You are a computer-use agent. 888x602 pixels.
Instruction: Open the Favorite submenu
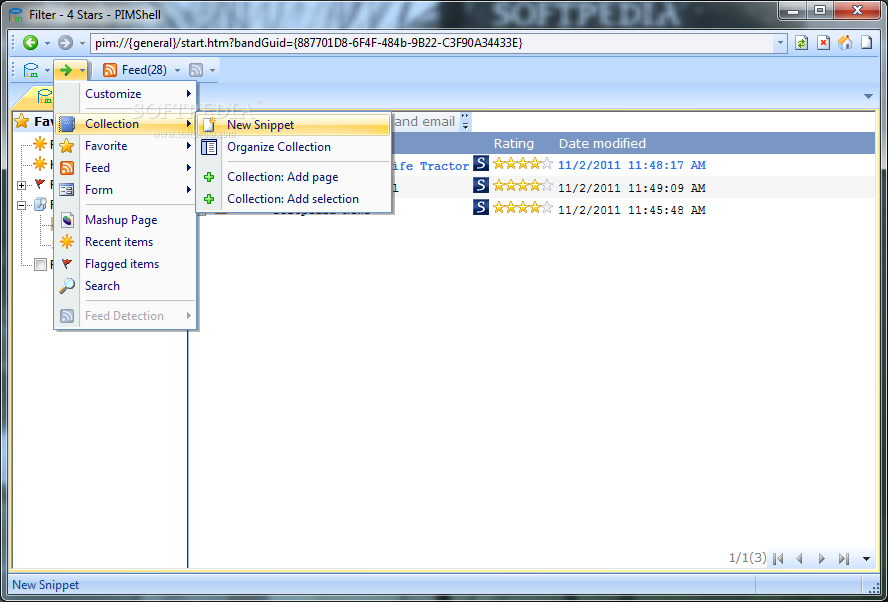tap(126, 146)
